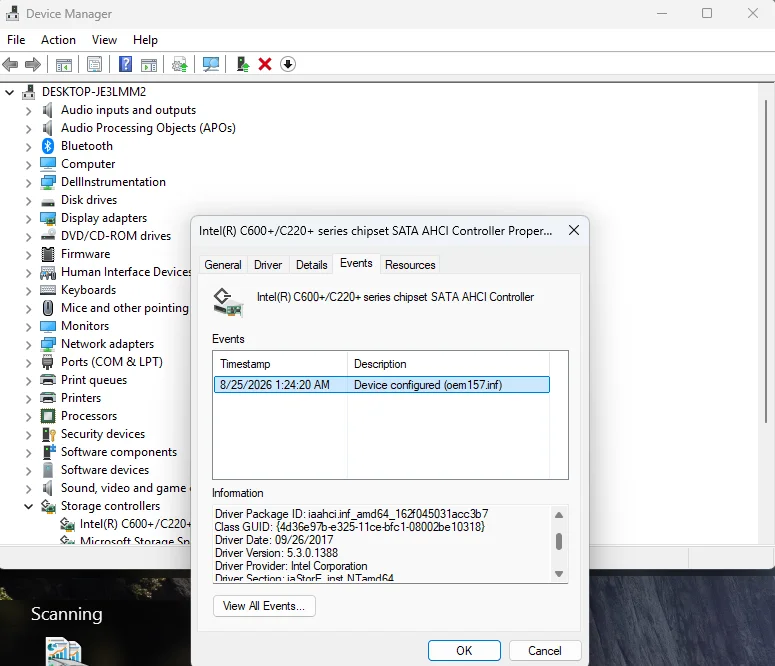
Task: Click Information box scroll down arrow
Action: coord(559,574)
